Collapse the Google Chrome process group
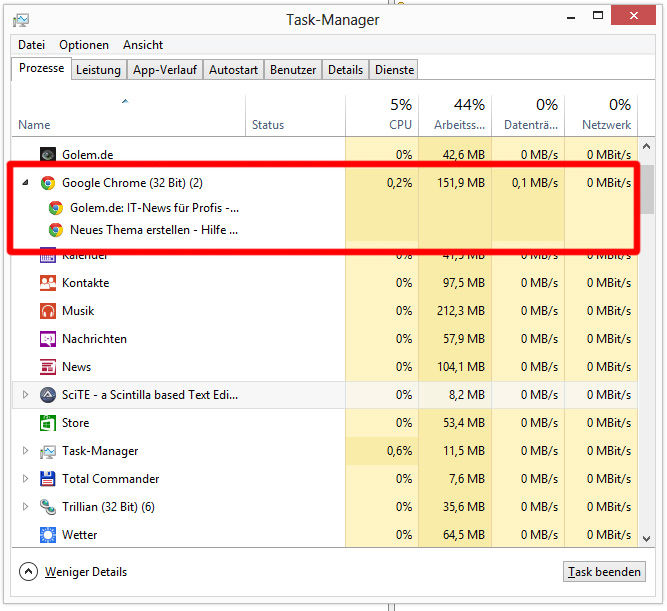This screenshot has height=611, width=667. [x=25, y=183]
